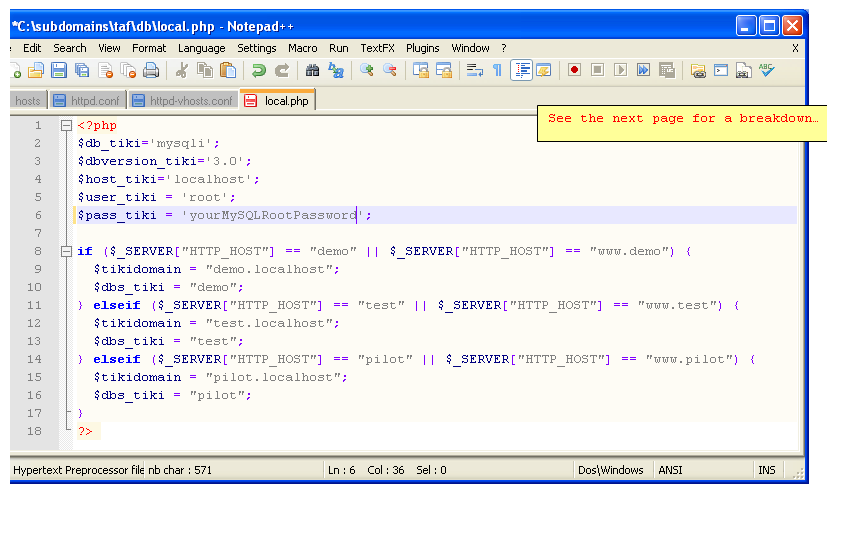The width and height of the screenshot is (860, 533).
Task: Open the Language menu
Action: [x=201, y=48]
